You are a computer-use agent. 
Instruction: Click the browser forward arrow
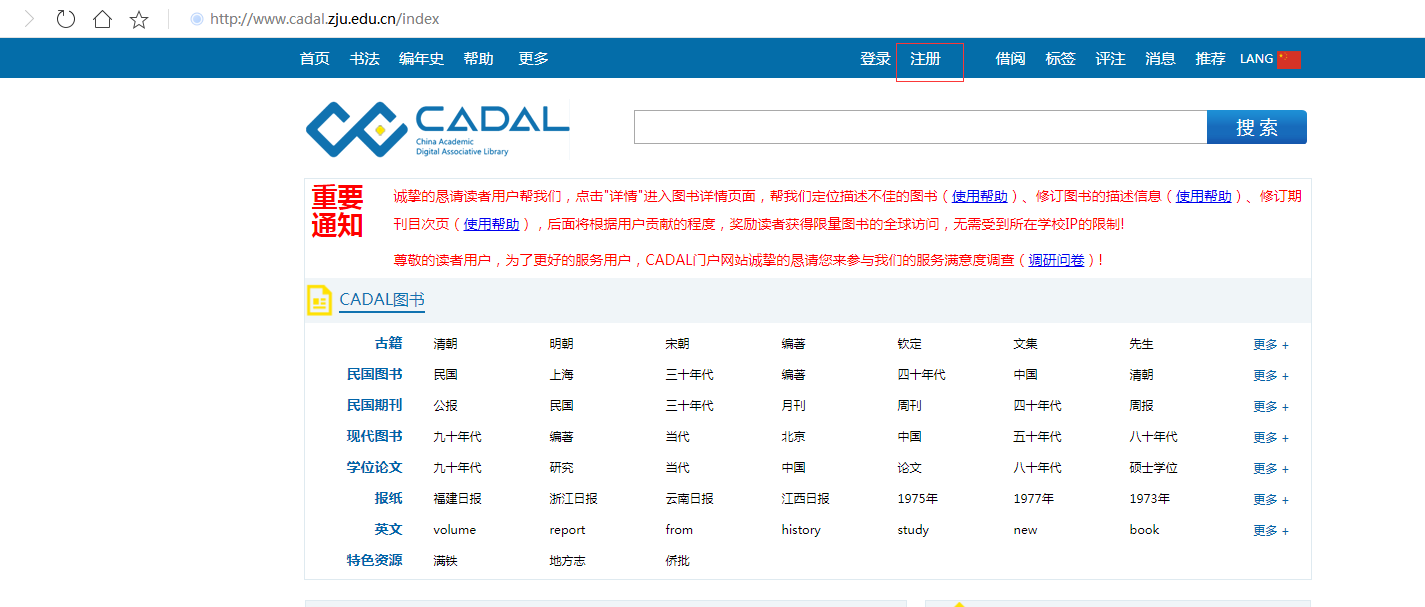[29, 19]
